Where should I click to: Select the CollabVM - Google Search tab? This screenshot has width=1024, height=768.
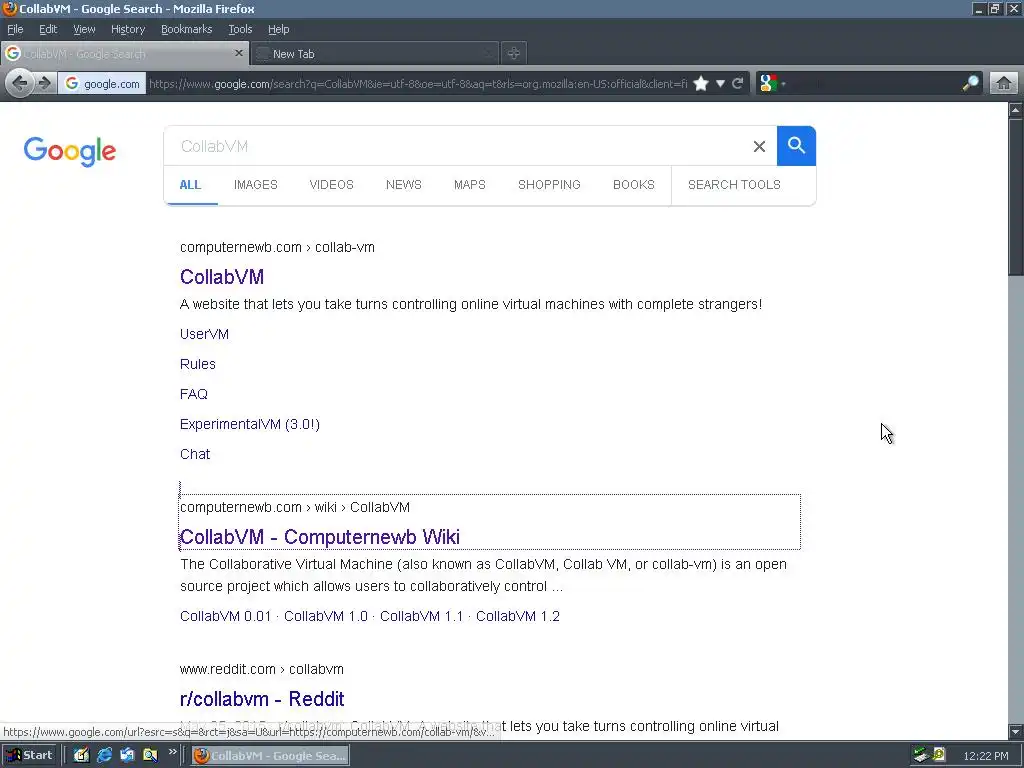(124, 54)
